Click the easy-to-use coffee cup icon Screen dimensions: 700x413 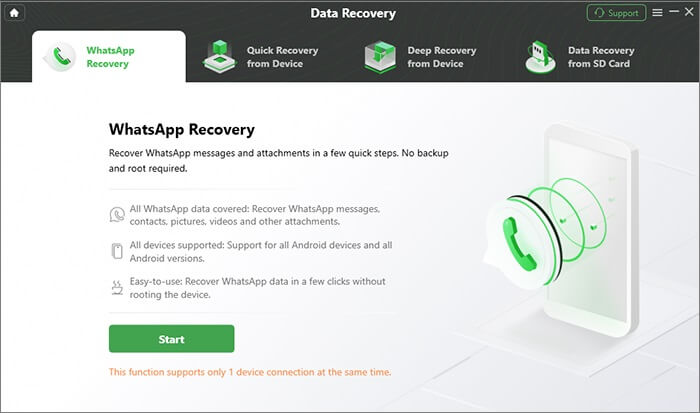click(x=117, y=288)
